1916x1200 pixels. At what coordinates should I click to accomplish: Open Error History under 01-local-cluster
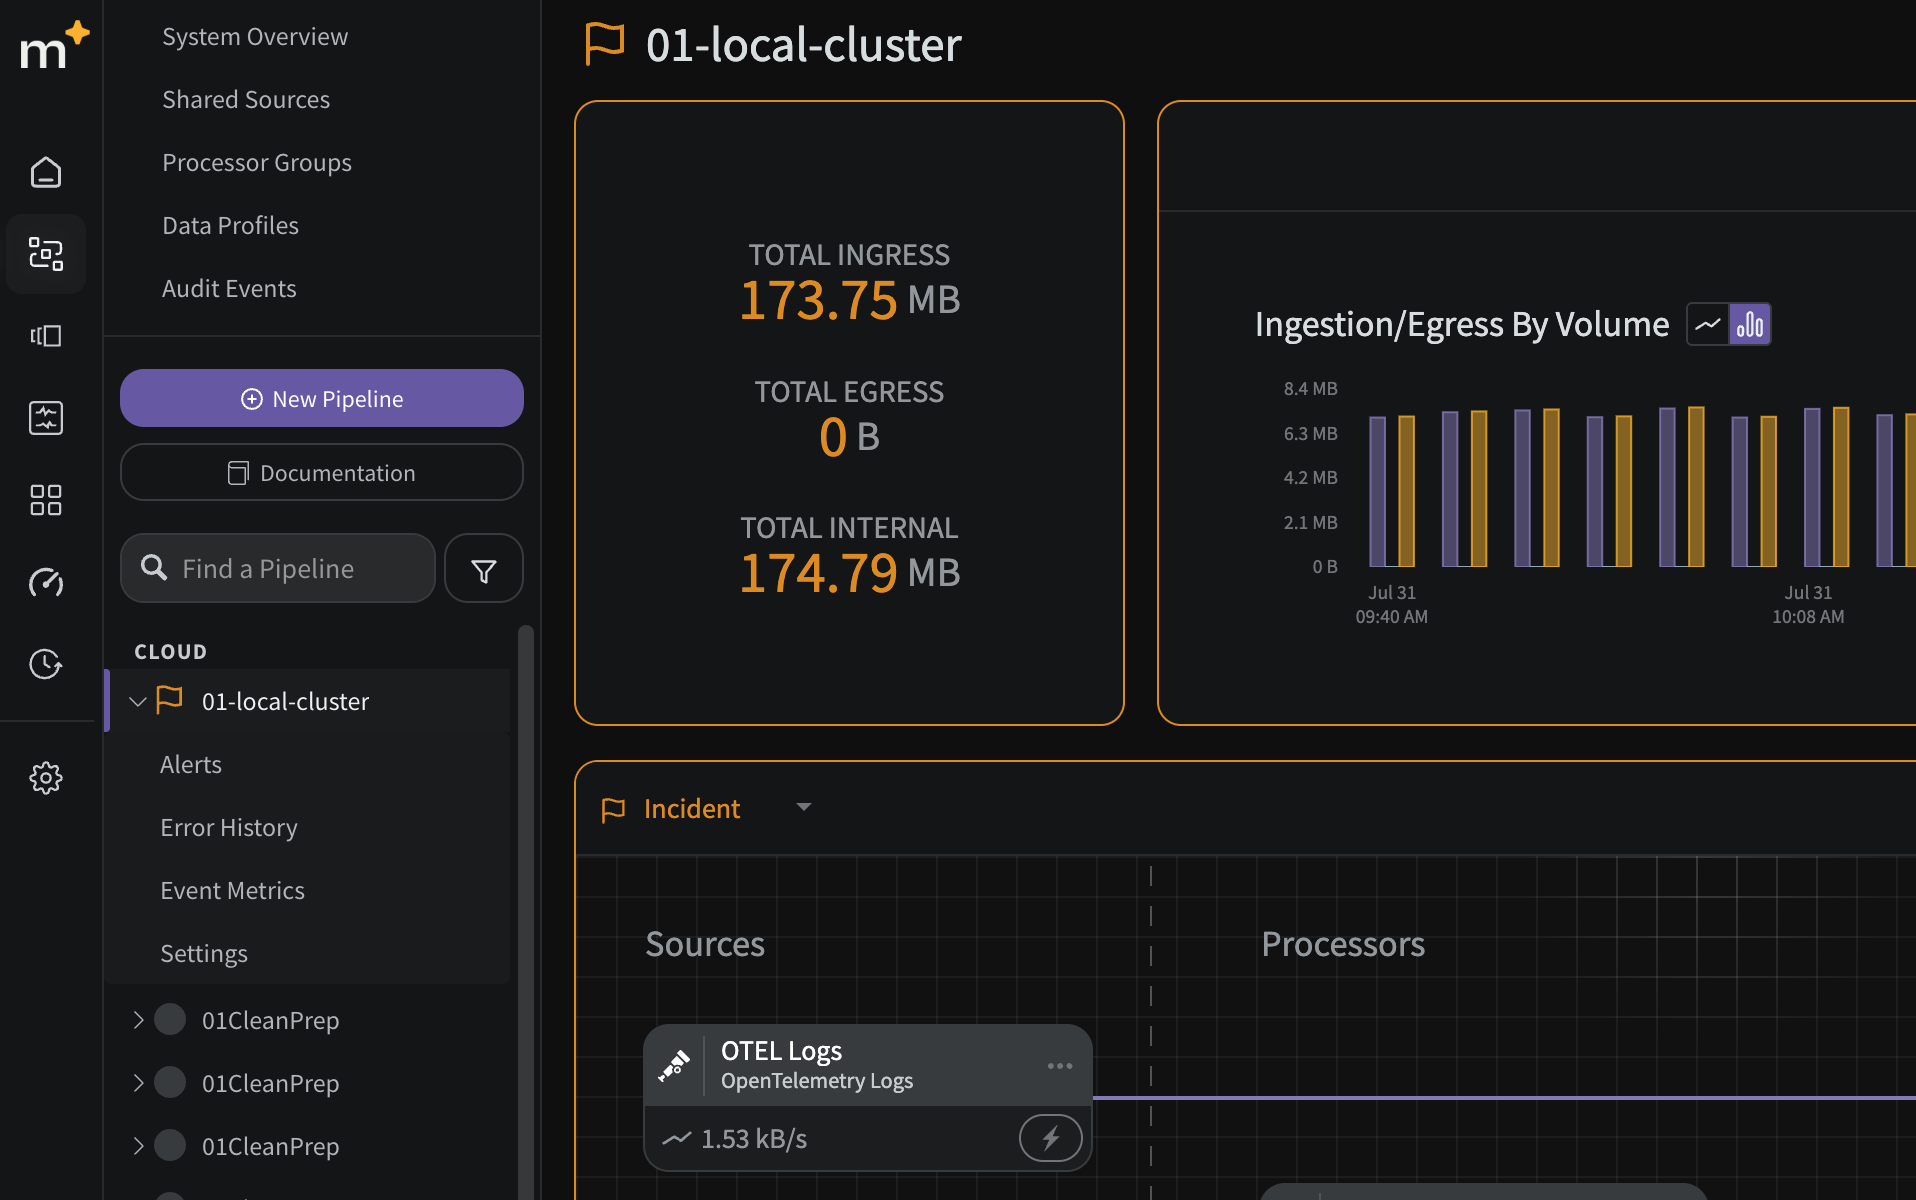[x=229, y=828]
